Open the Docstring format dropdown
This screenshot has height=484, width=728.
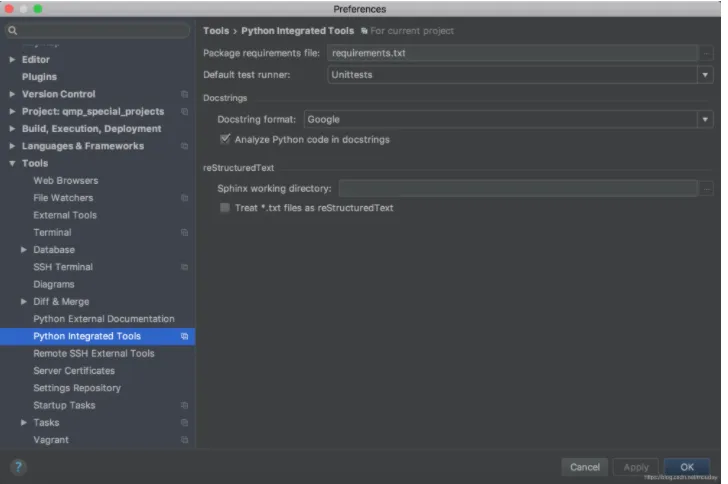pos(704,120)
